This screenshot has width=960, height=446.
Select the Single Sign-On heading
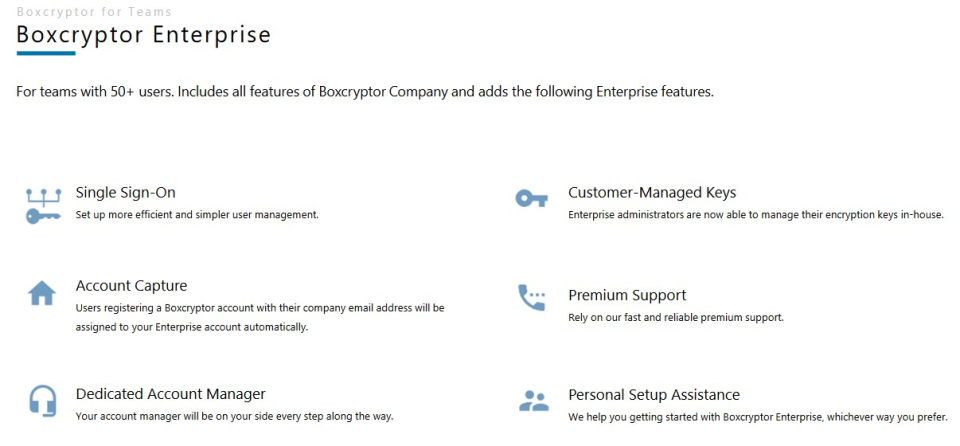click(125, 192)
